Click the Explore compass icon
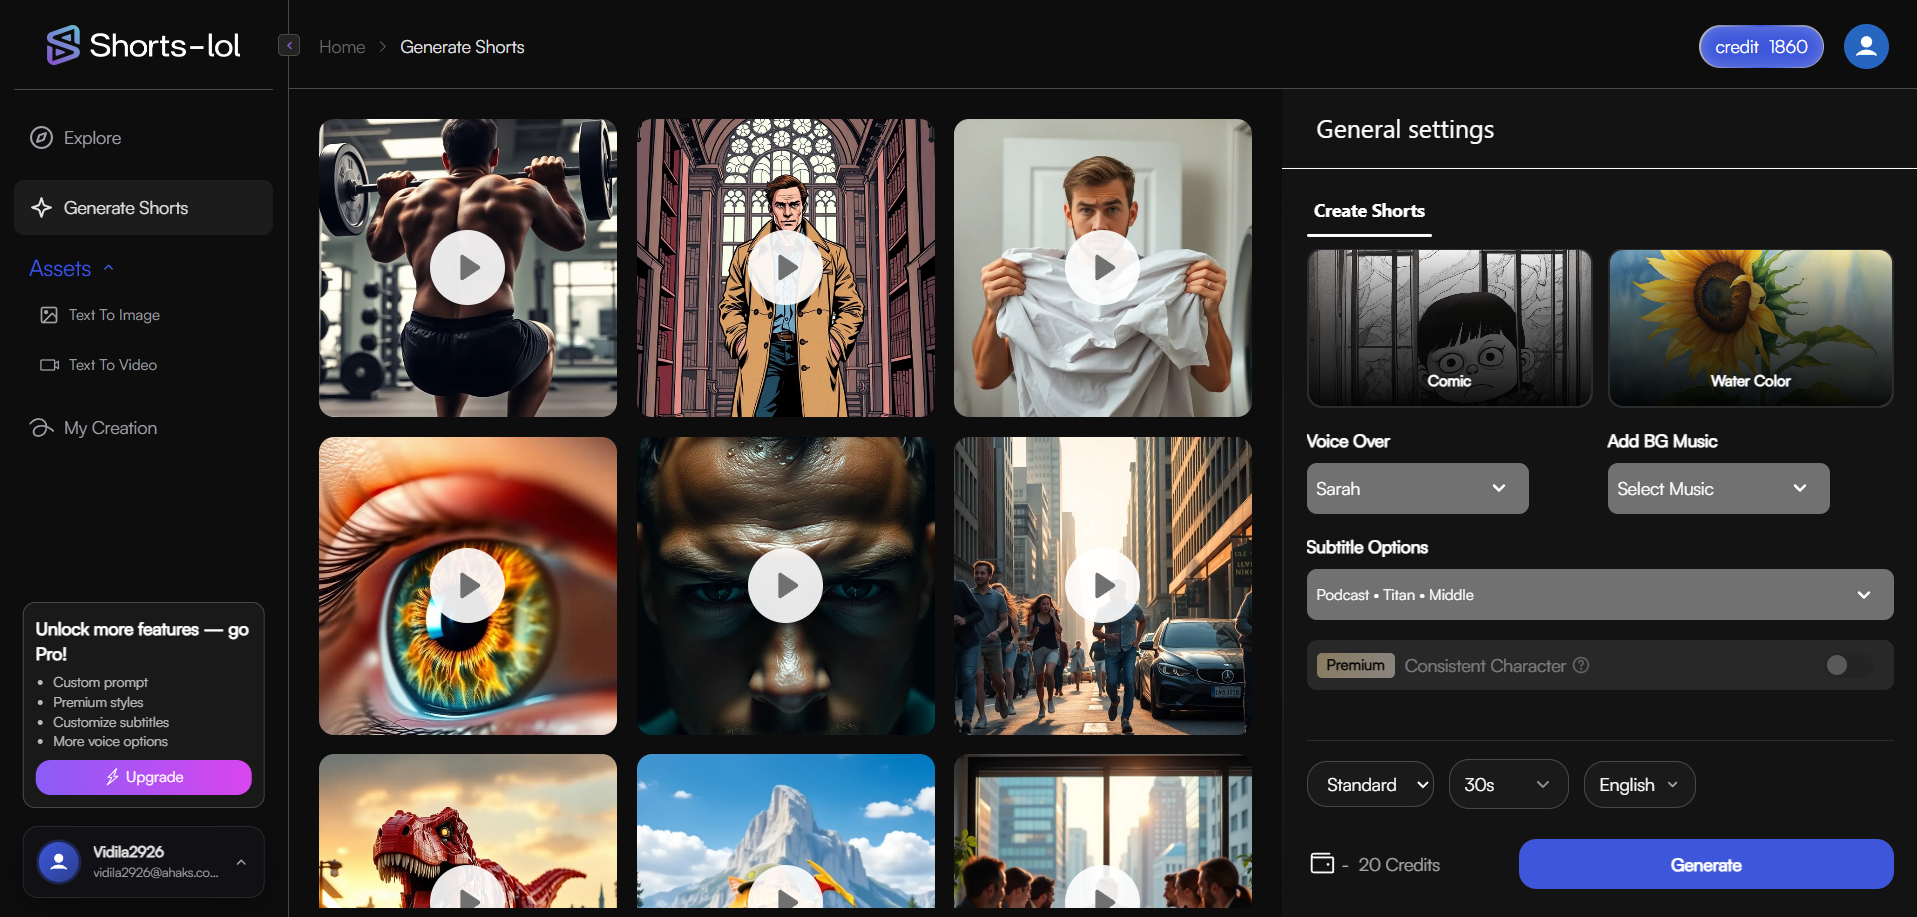 [x=41, y=138]
